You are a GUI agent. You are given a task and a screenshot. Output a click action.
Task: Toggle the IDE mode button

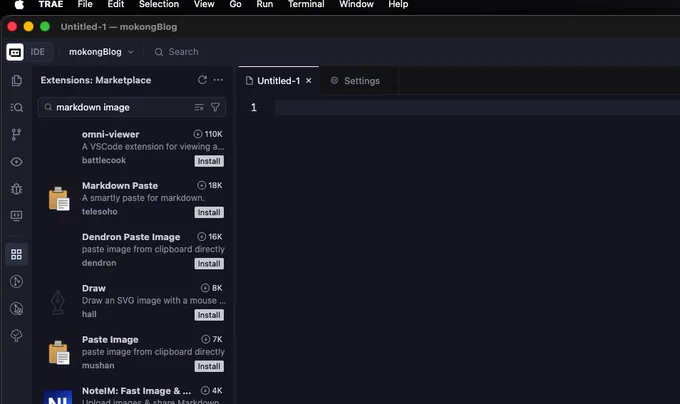[x=37, y=52]
